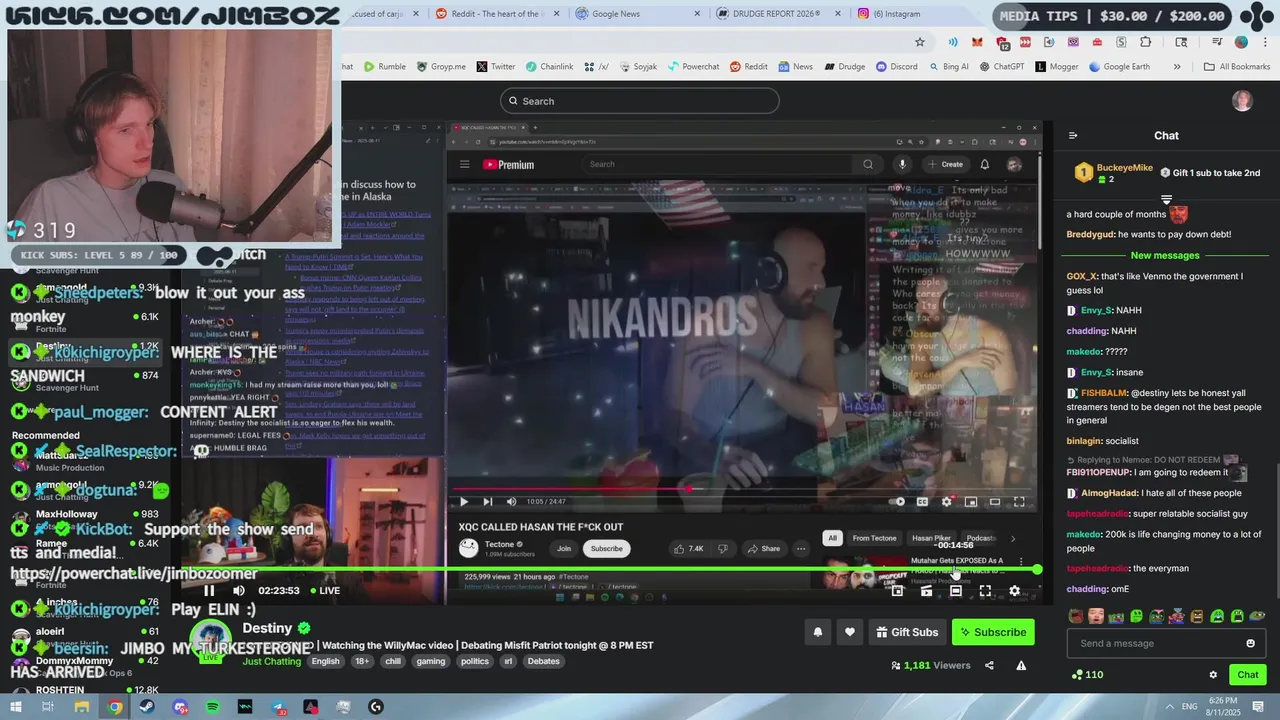Enter fullscreen on Kick player
1280x720 pixels.
coord(985,591)
